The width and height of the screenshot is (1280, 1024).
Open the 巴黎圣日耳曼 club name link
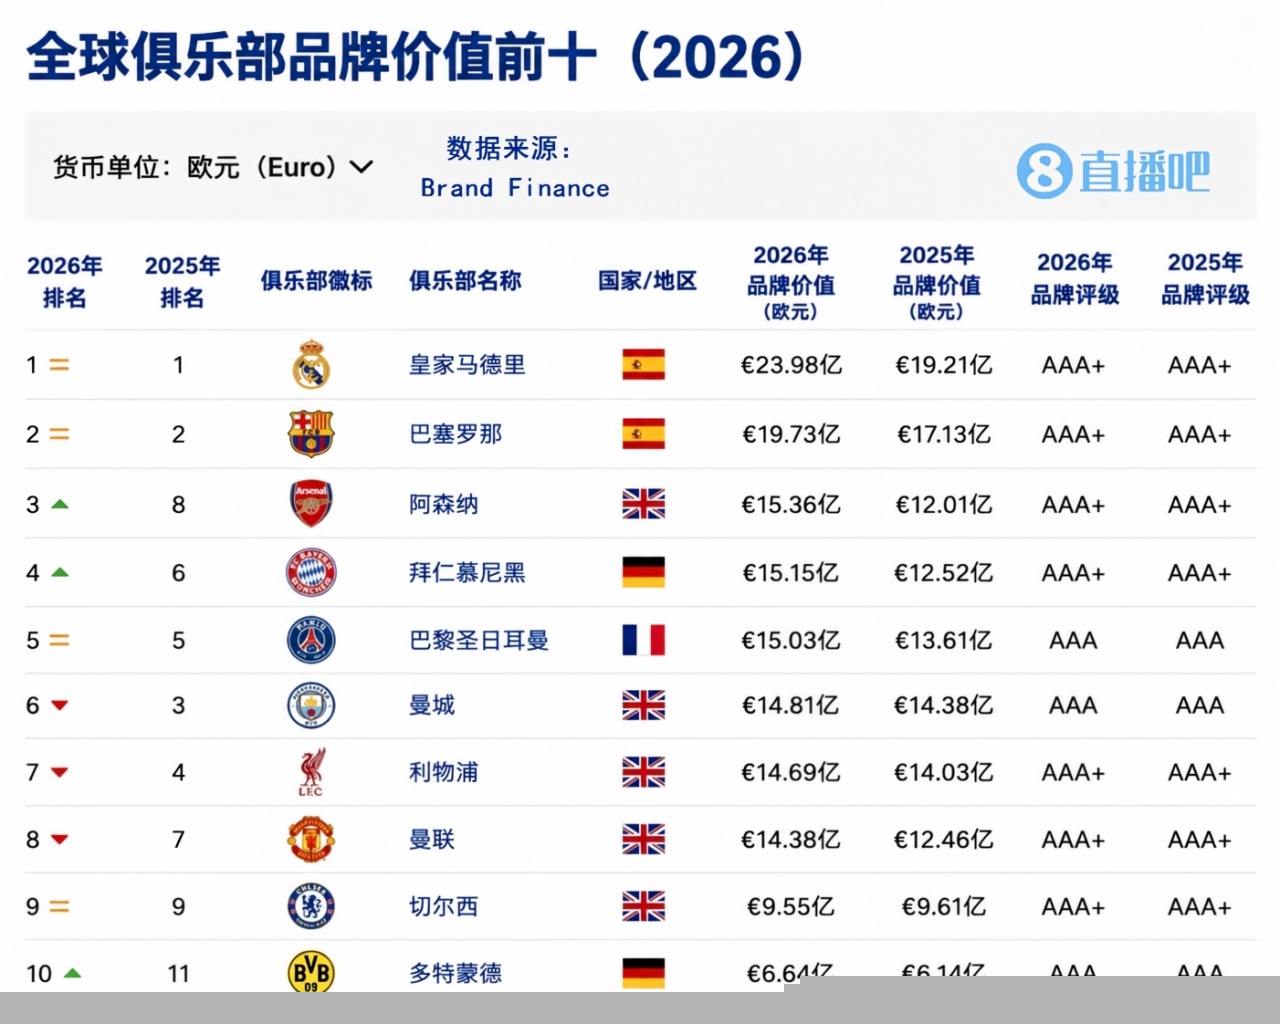[x=479, y=640]
